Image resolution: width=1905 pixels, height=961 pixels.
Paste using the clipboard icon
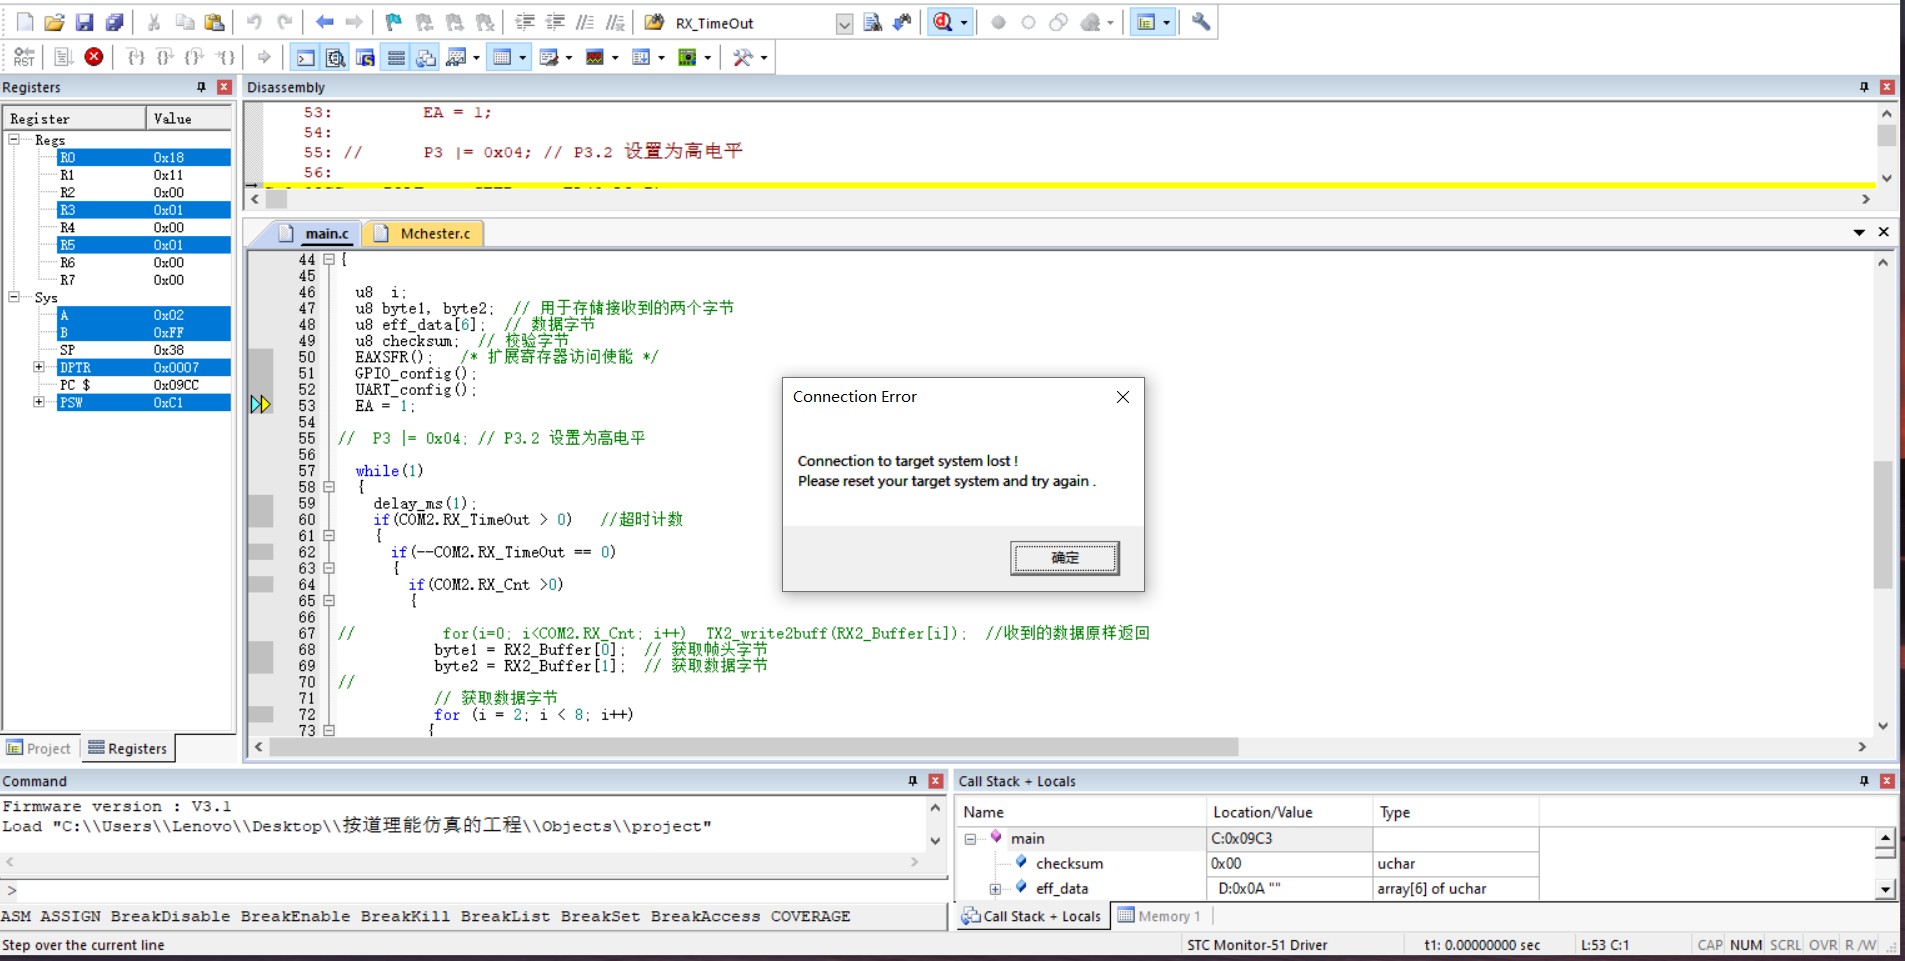pos(214,22)
